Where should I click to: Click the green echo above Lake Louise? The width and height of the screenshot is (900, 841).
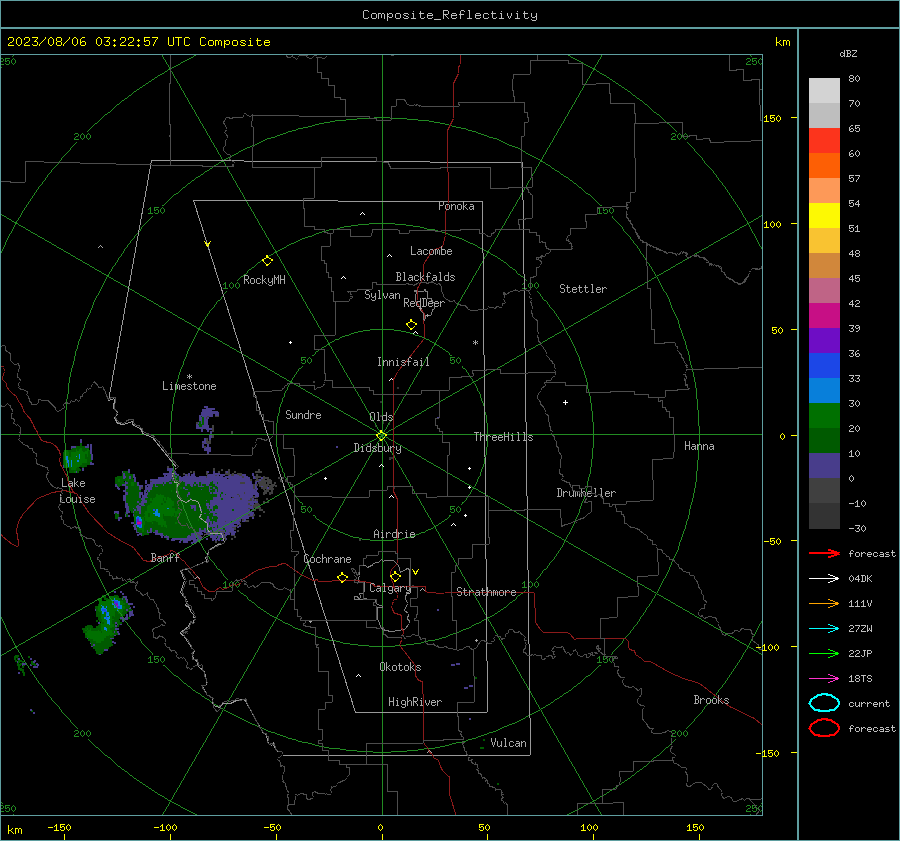coord(77,458)
